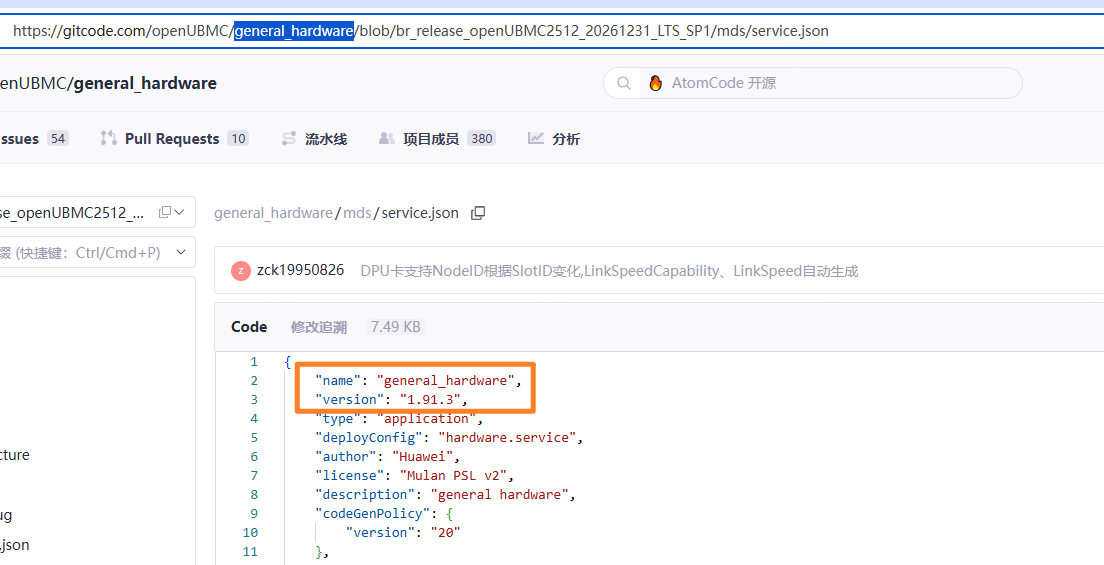Click the zck19950826 author avatar

[x=240, y=271]
